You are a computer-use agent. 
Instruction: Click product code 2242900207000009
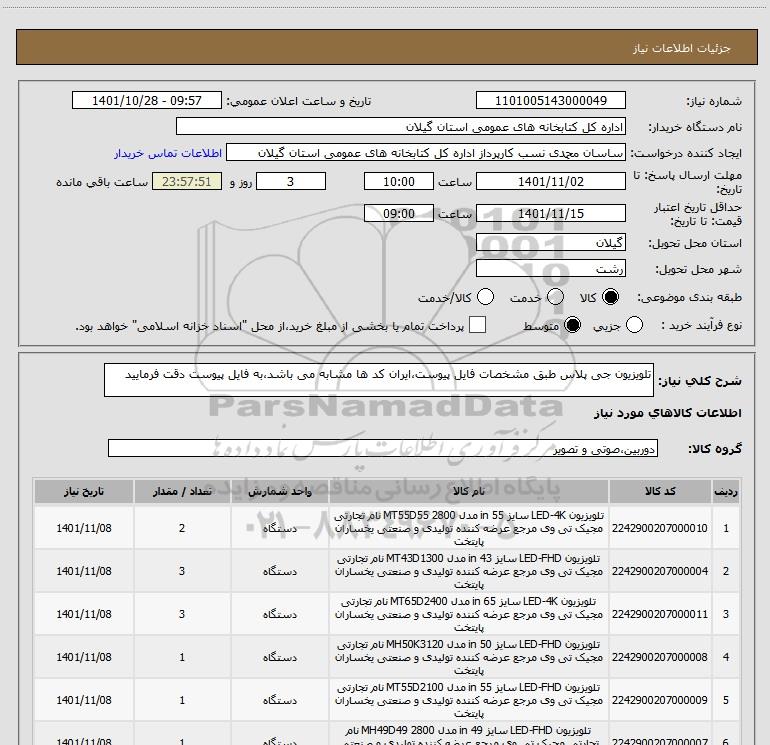[x=660, y=700]
